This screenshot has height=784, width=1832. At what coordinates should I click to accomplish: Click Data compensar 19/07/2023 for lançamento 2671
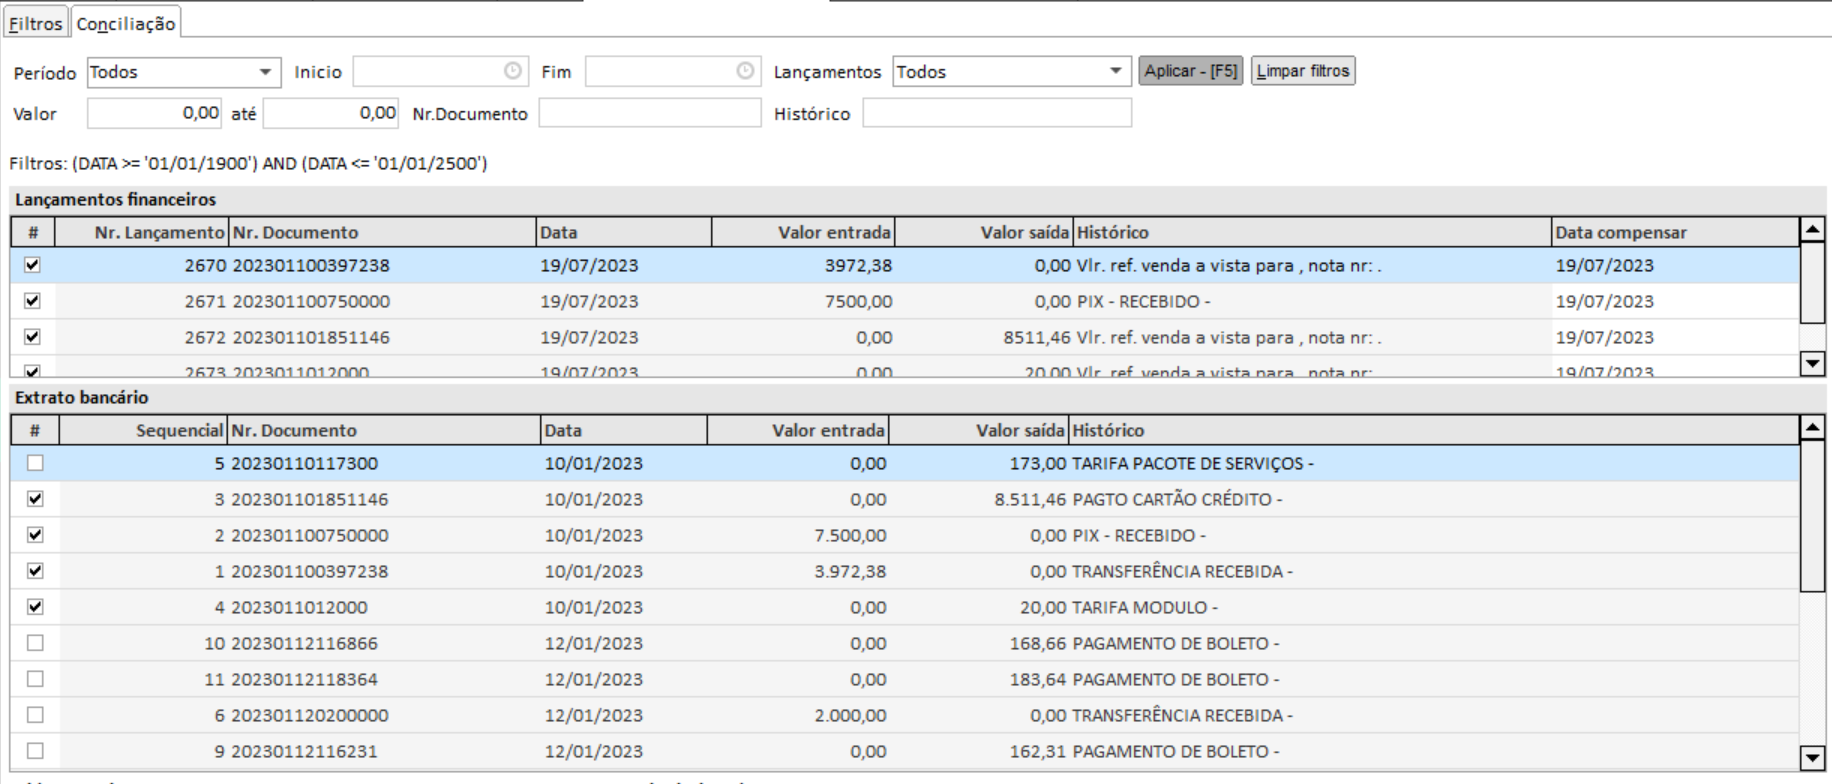tap(1604, 302)
